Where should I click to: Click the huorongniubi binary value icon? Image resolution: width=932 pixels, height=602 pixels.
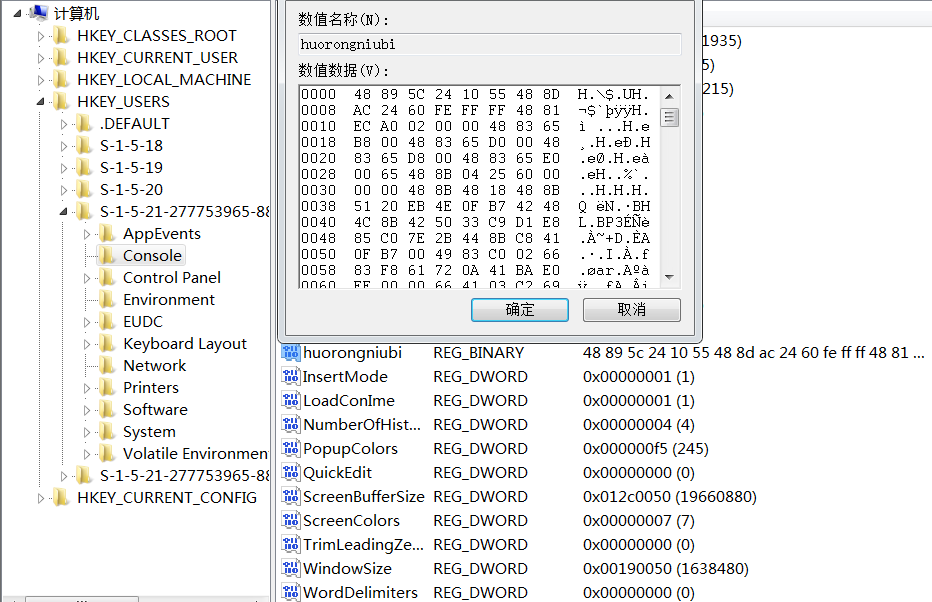tap(291, 353)
